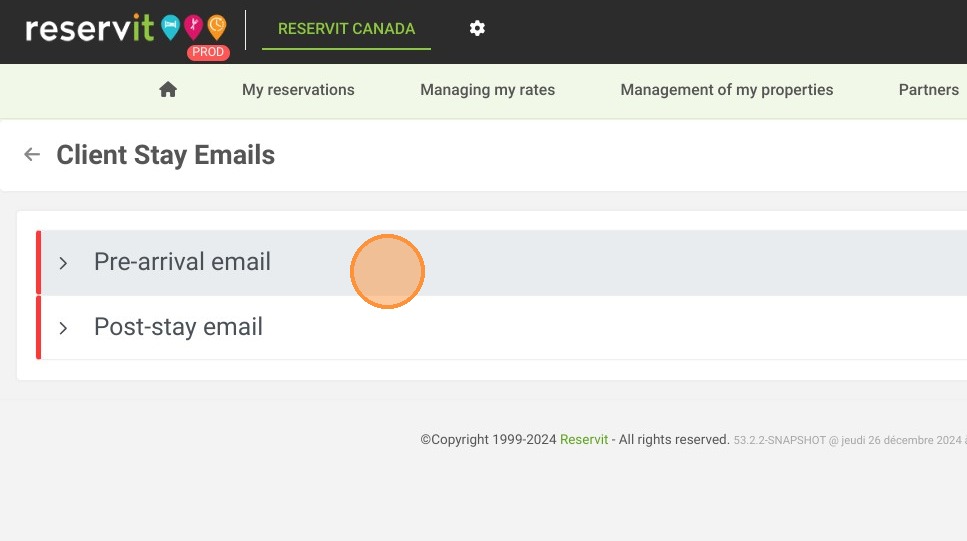The image size is (967, 541).
Task: Click the pink activity pin icon
Action: [x=194, y=27]
